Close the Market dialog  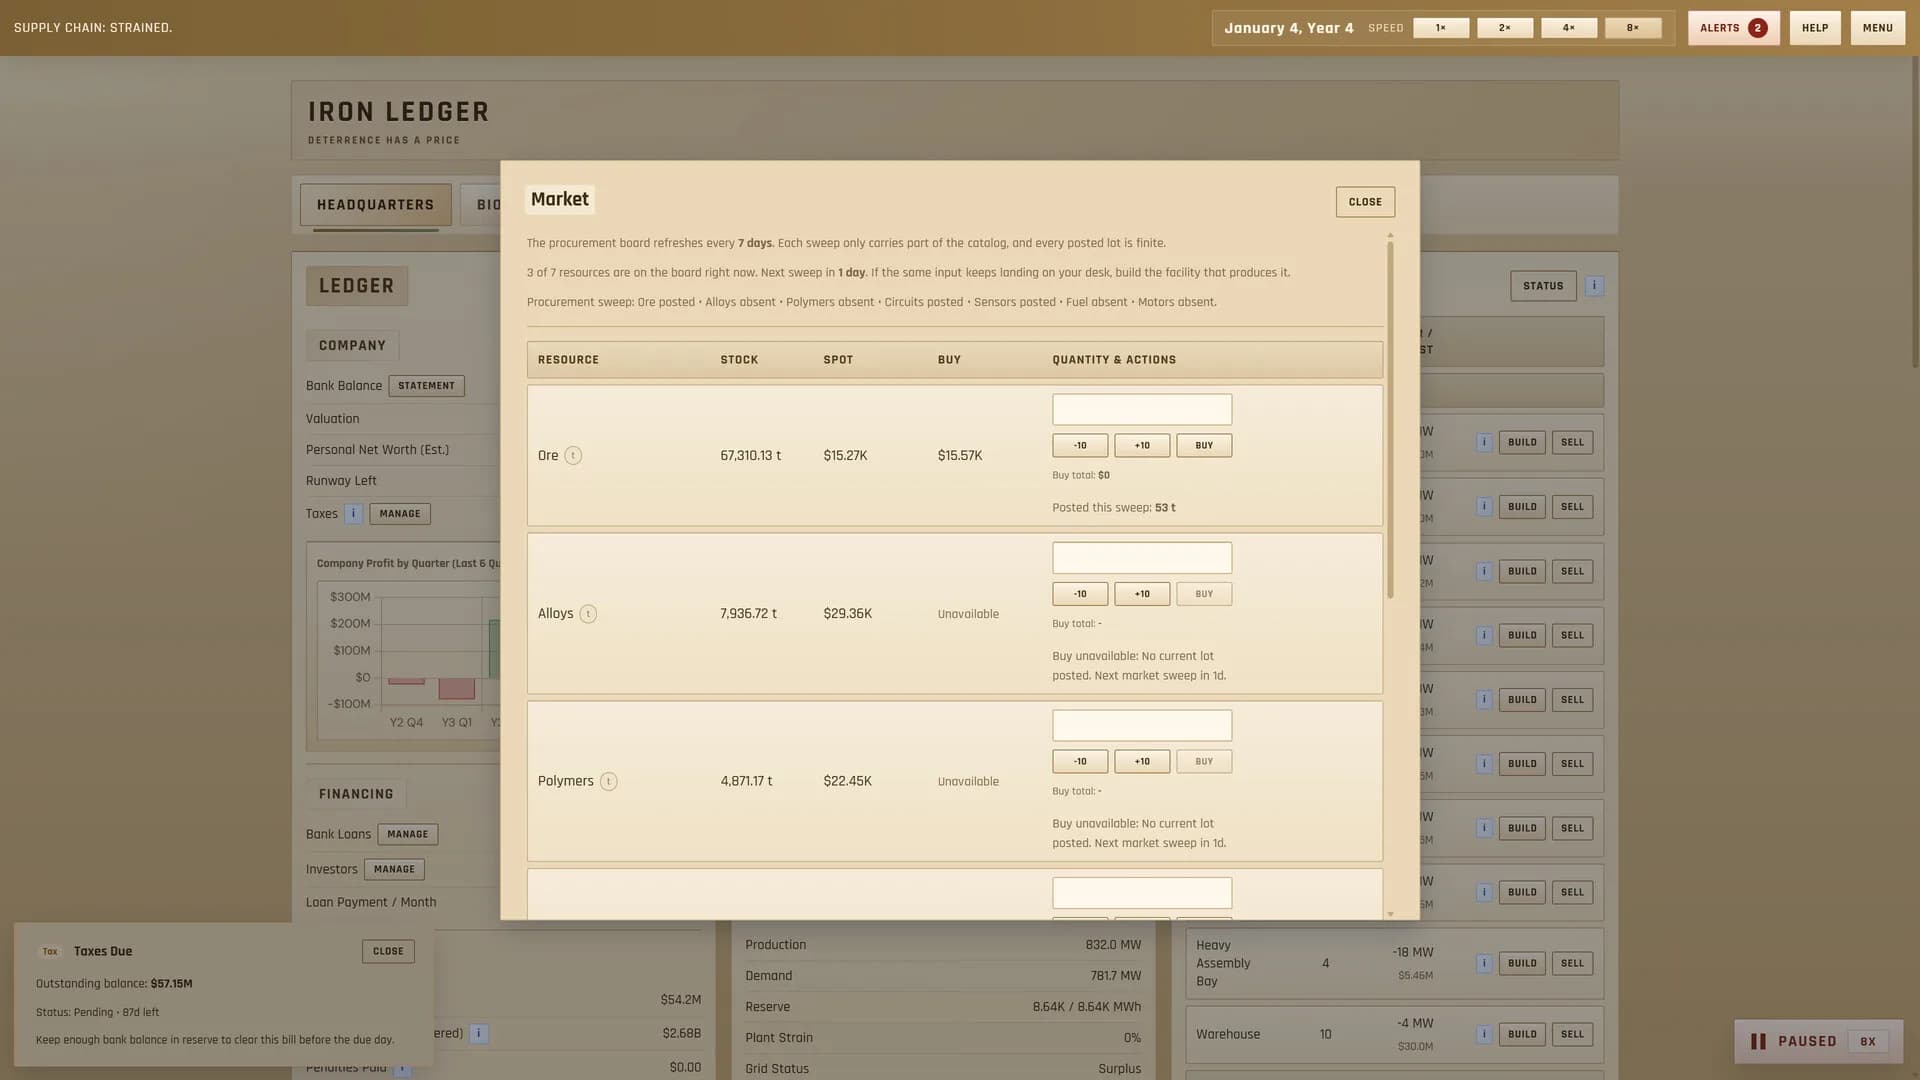(x=1365, y=202)
